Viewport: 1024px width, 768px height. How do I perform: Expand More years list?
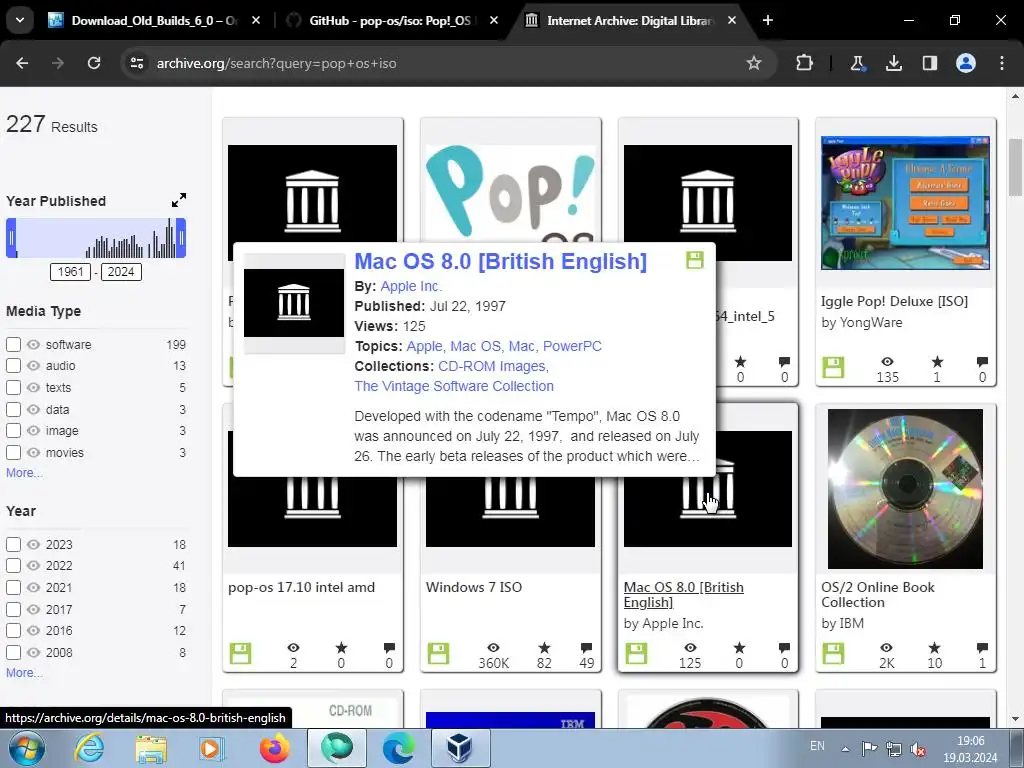coord(24,673)
